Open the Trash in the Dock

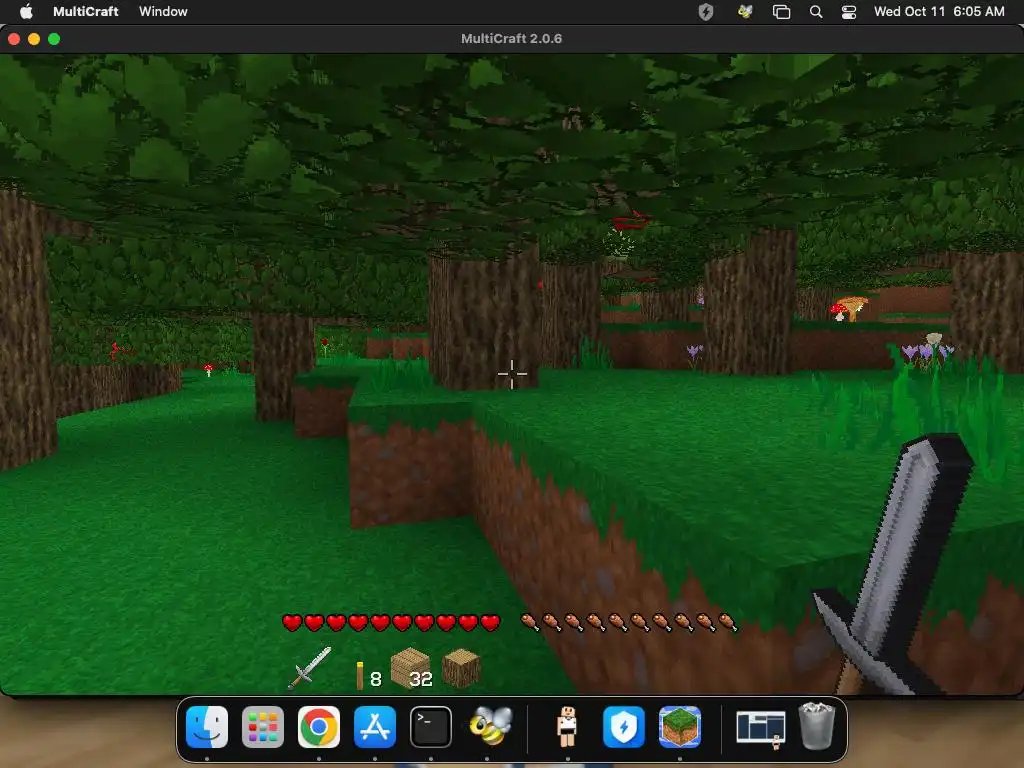(816, 726)
